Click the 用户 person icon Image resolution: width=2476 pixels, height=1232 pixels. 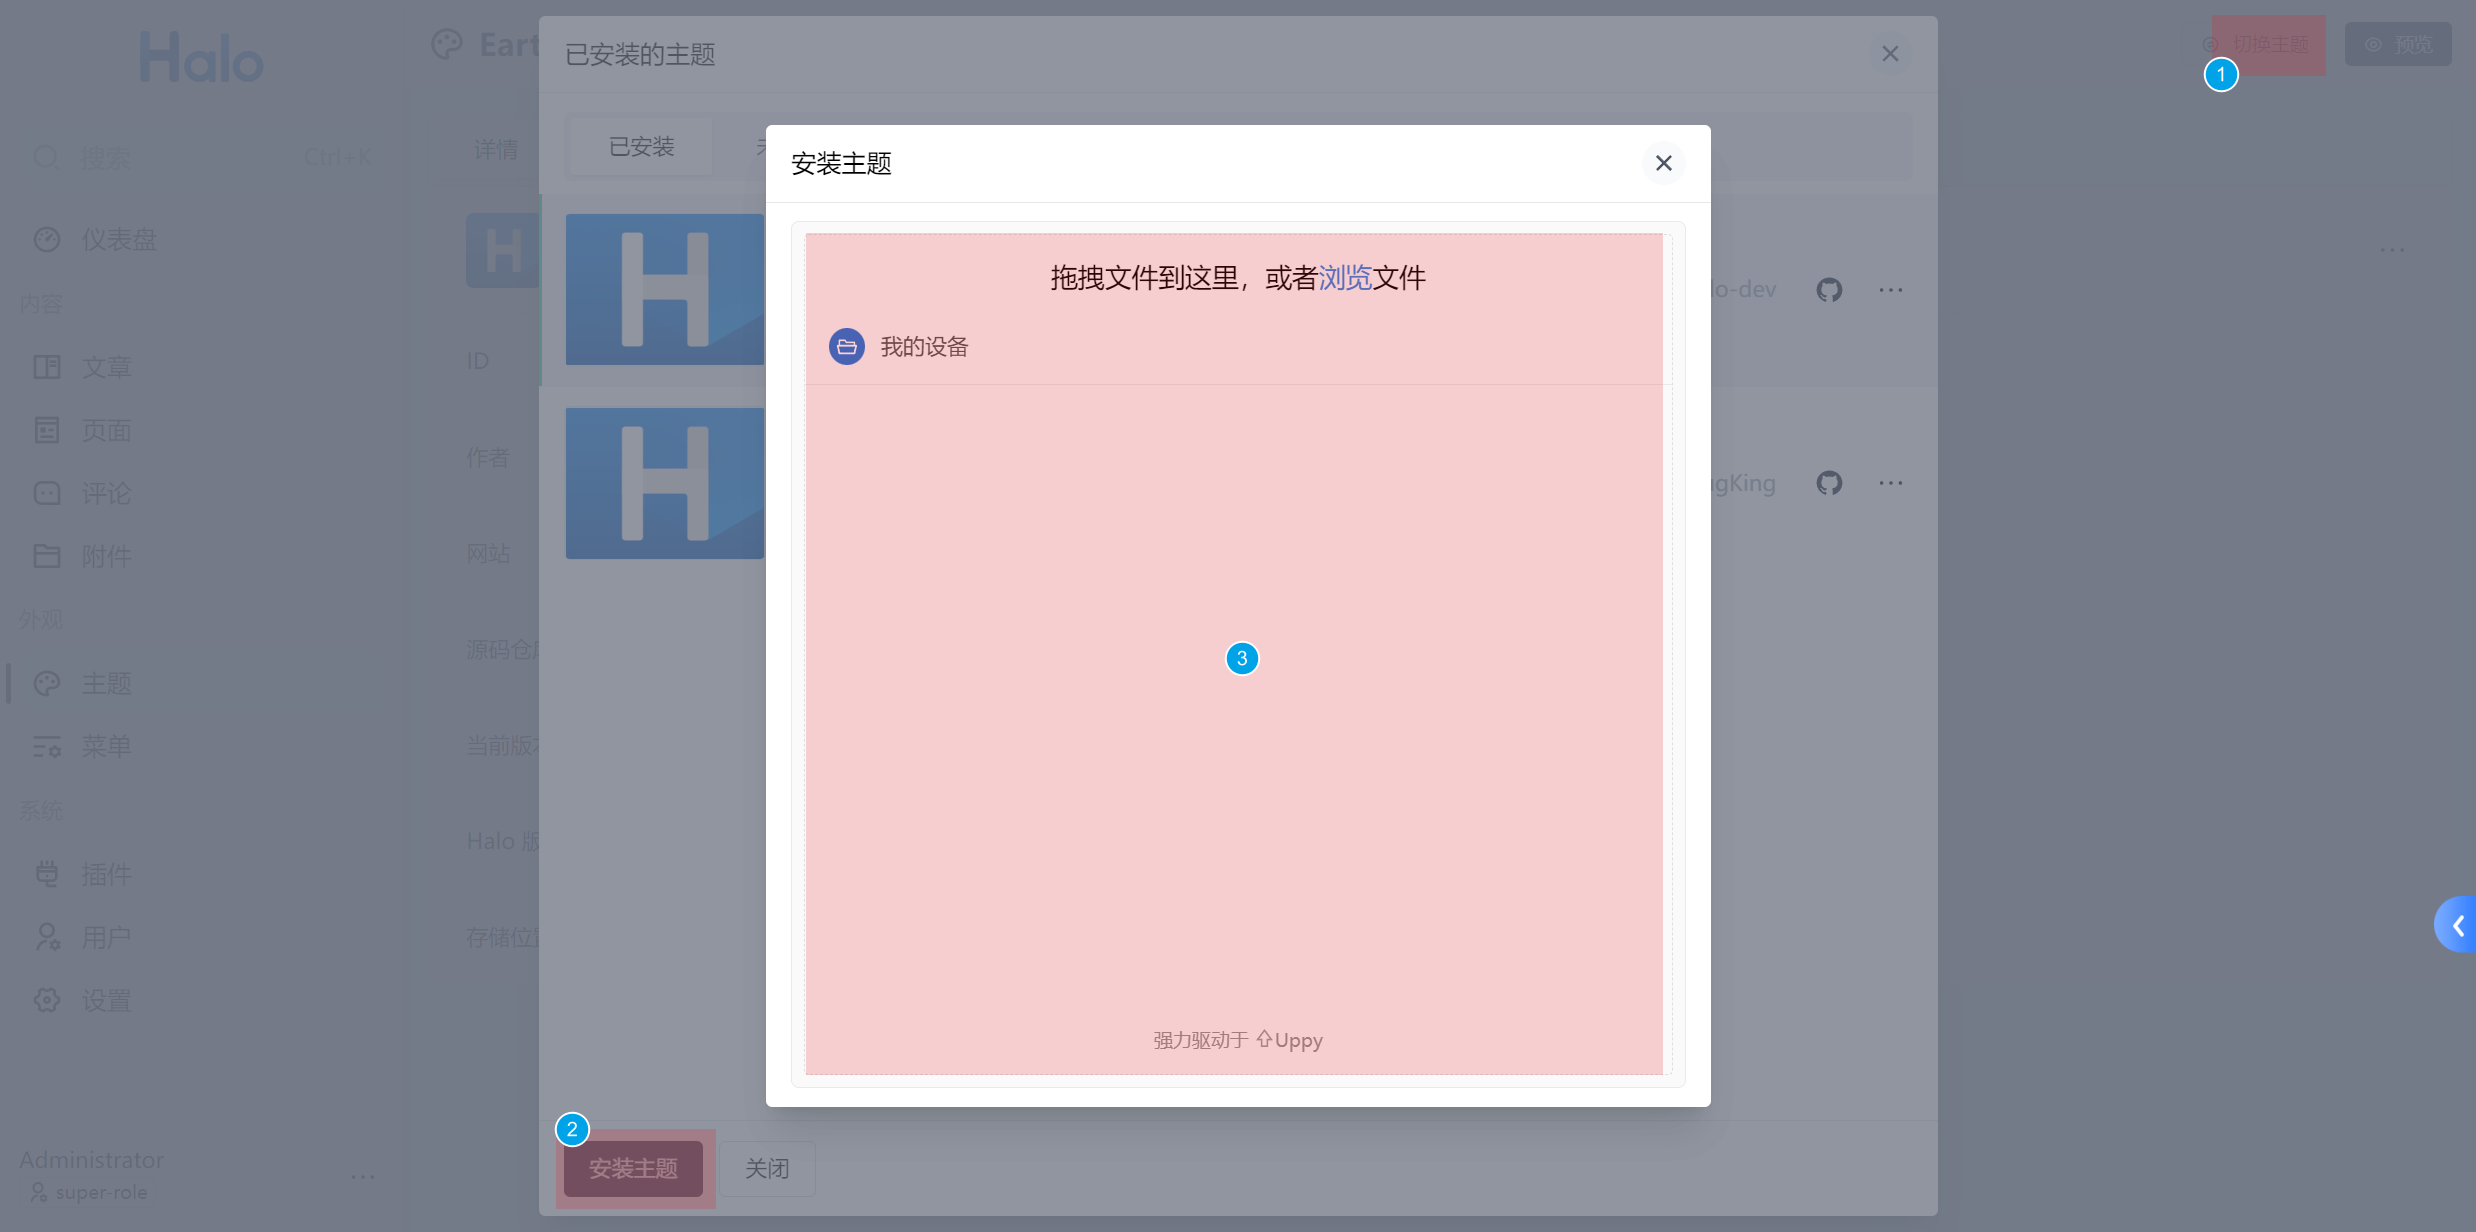[47, 938]
